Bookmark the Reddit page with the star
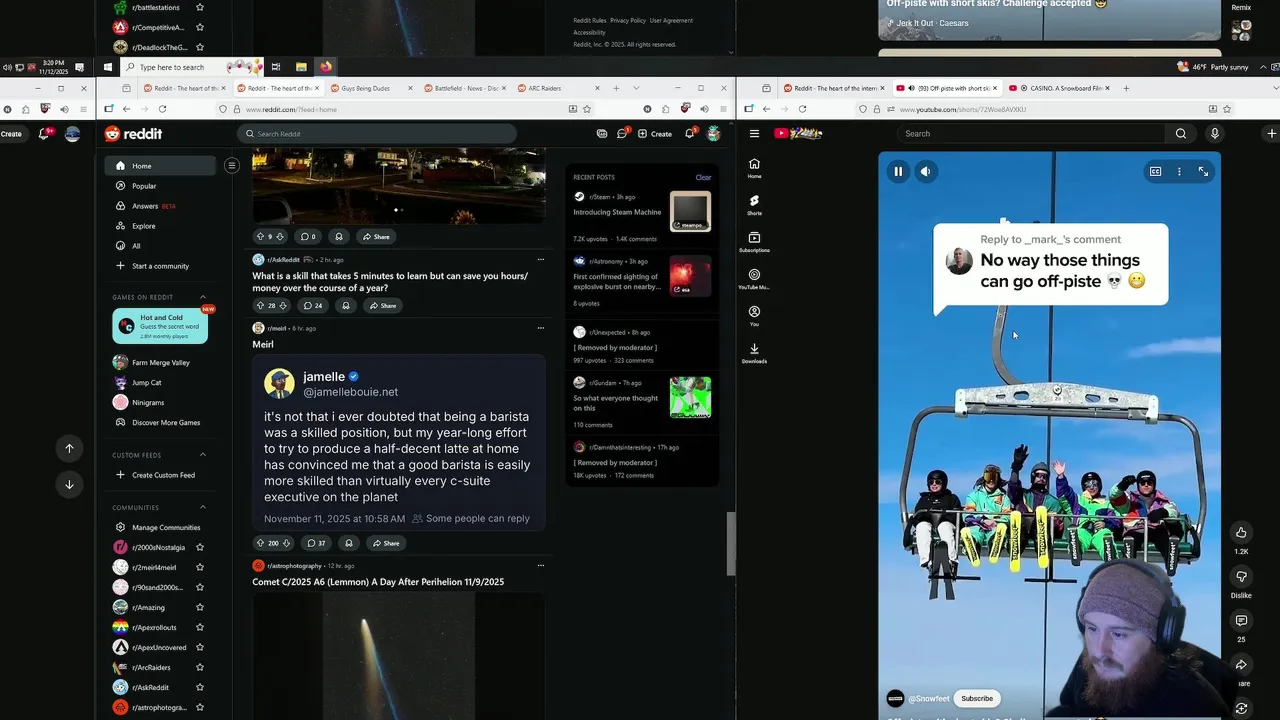 pos(587,109)
